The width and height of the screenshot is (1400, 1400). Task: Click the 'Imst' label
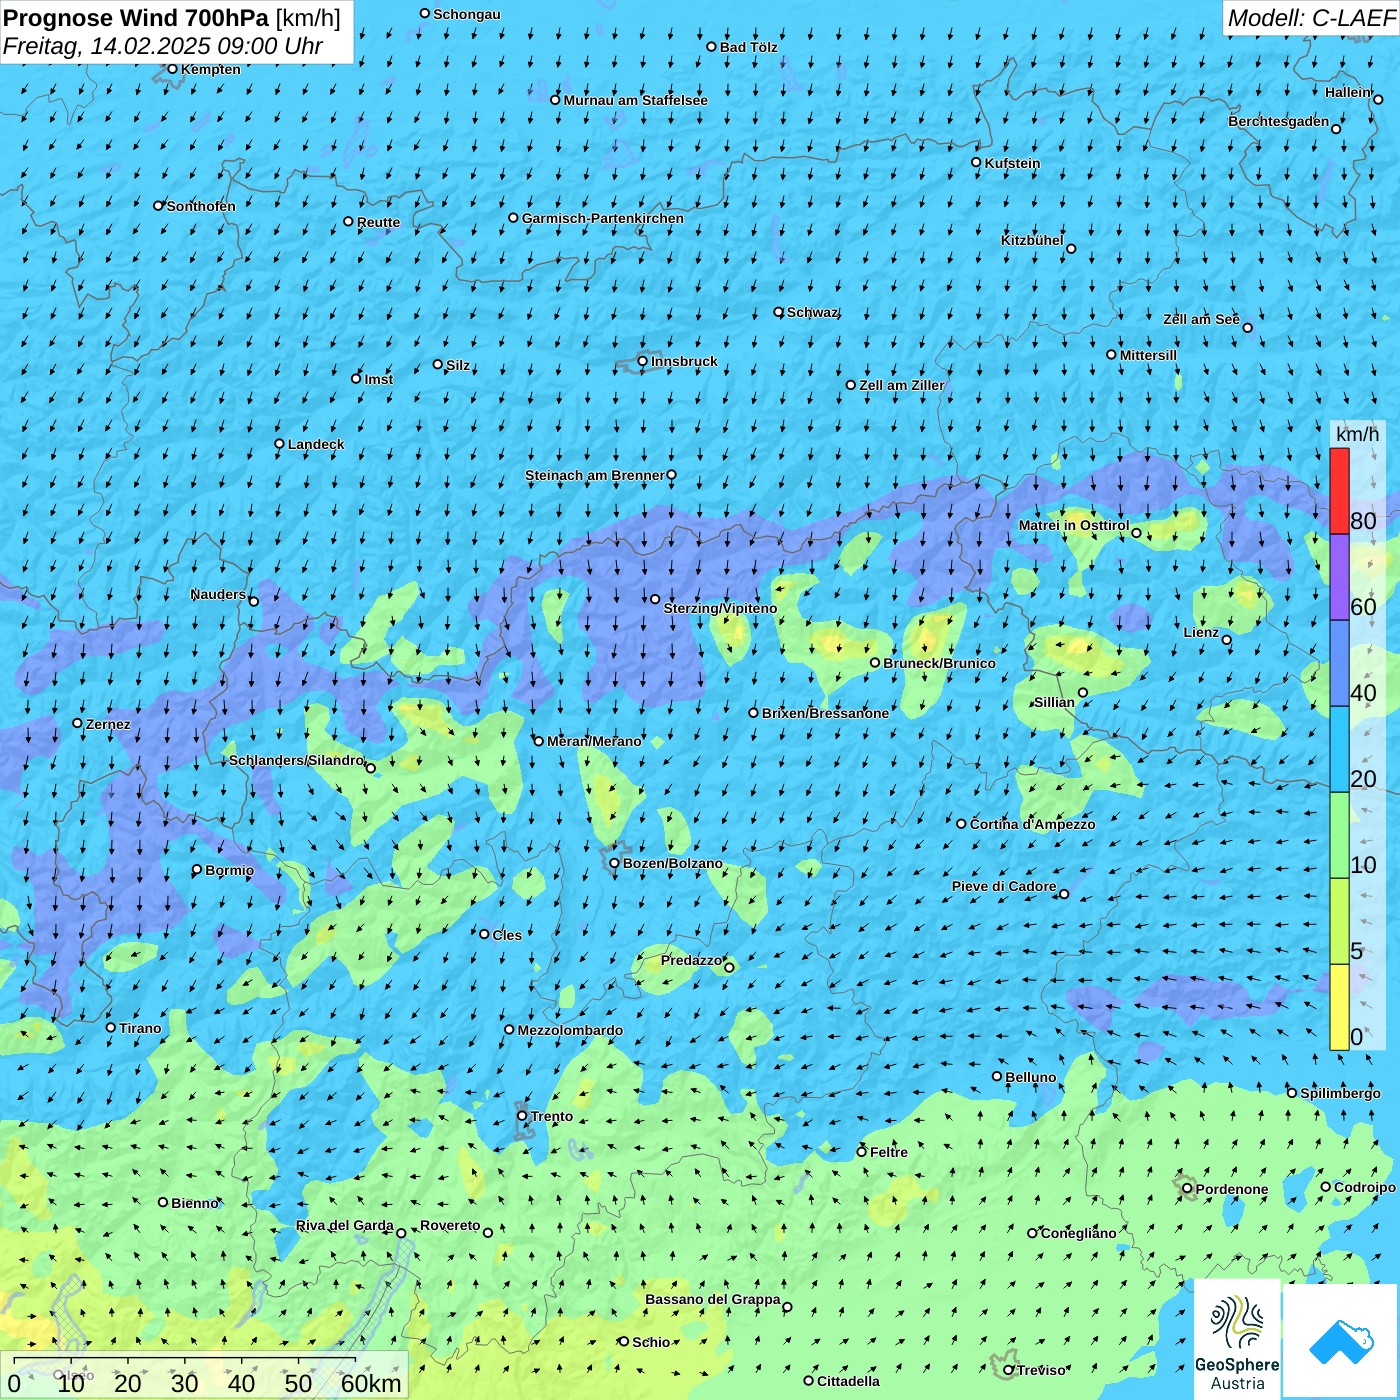pos(379,379)
